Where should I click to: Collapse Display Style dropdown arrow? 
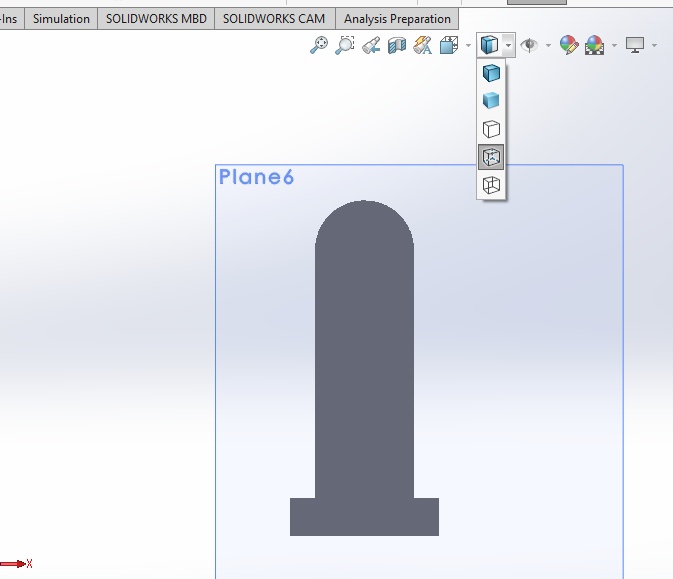click(x=508, y=45)
